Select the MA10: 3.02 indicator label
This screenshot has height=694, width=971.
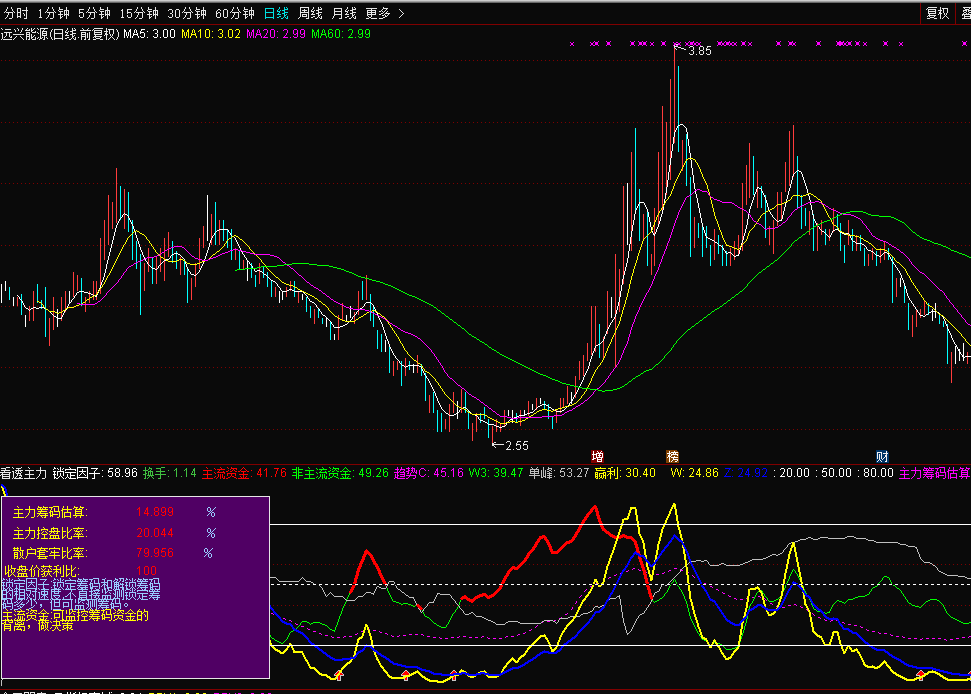tap(211, 34)
